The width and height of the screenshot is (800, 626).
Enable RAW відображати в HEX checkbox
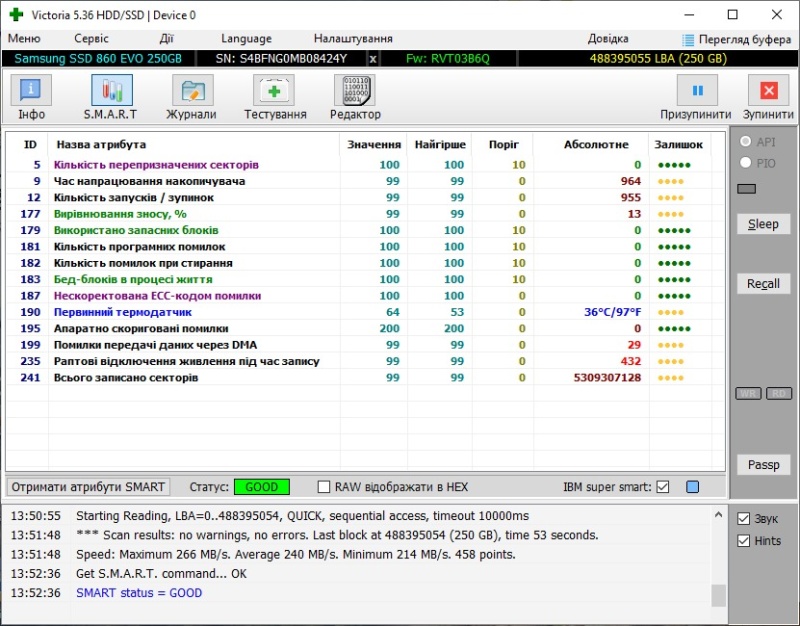click(x=323, y=487)
